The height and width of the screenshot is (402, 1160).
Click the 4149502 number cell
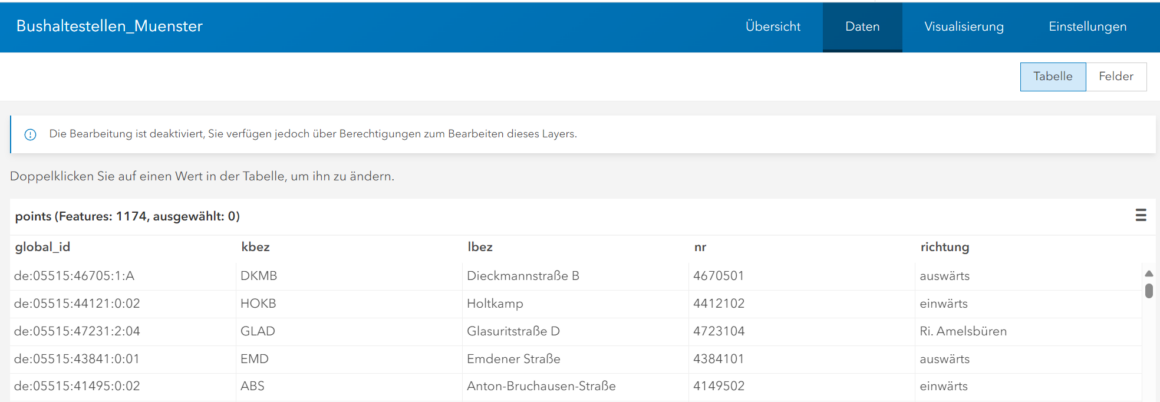(802, 386)
